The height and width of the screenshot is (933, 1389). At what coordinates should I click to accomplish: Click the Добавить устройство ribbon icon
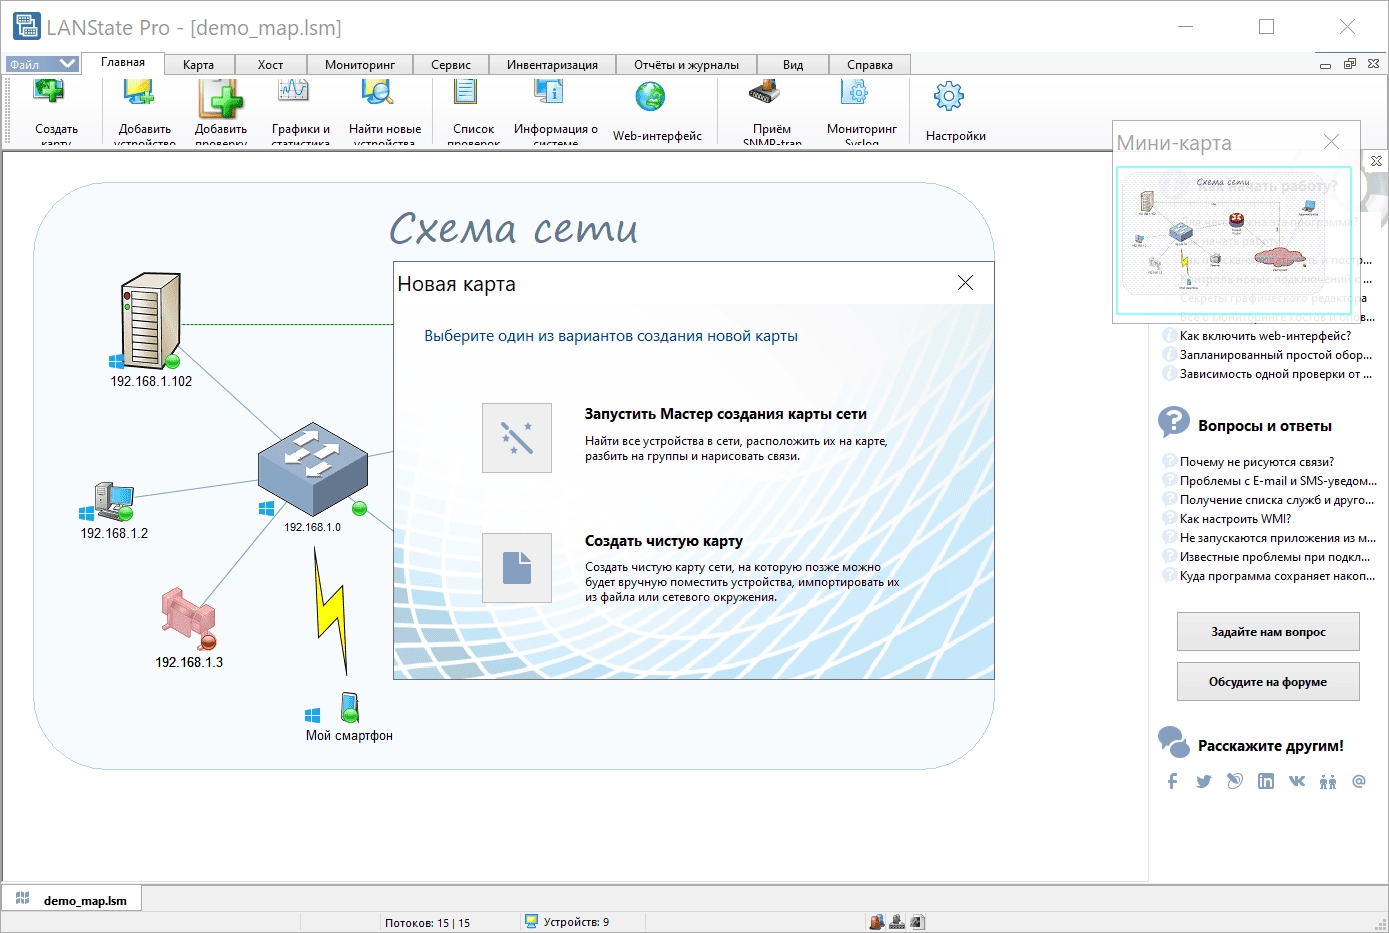(x=139, y=93)
